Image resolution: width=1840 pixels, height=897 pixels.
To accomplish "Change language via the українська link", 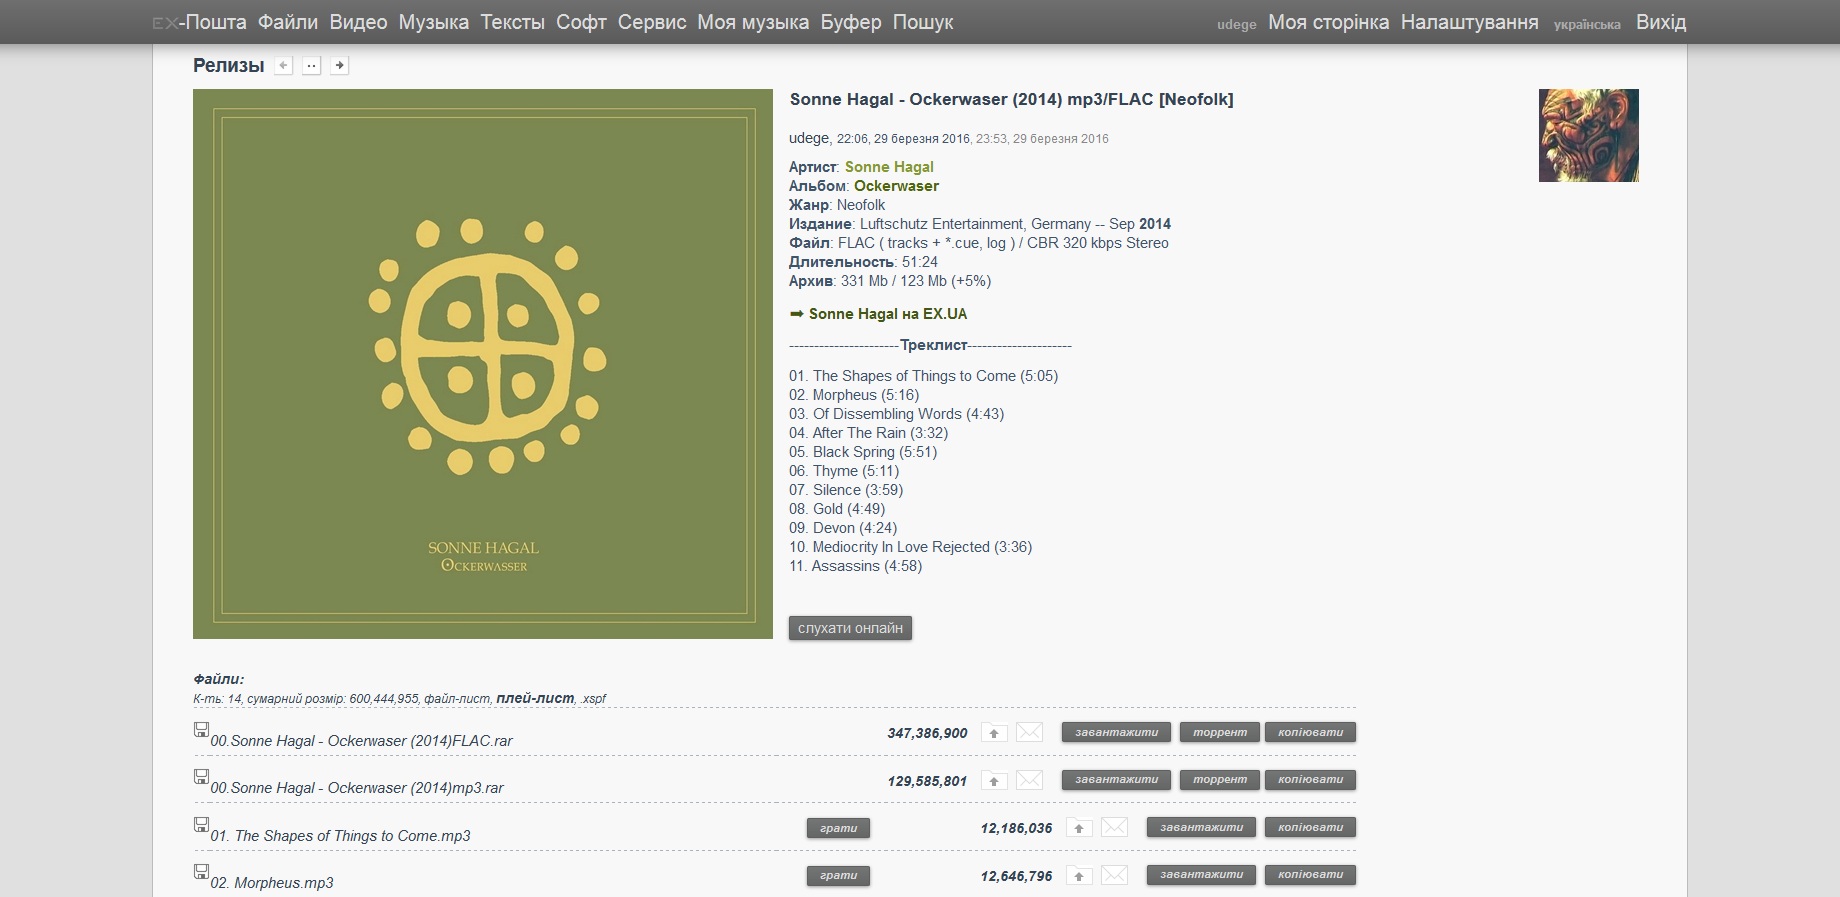I will [1587, 25].
